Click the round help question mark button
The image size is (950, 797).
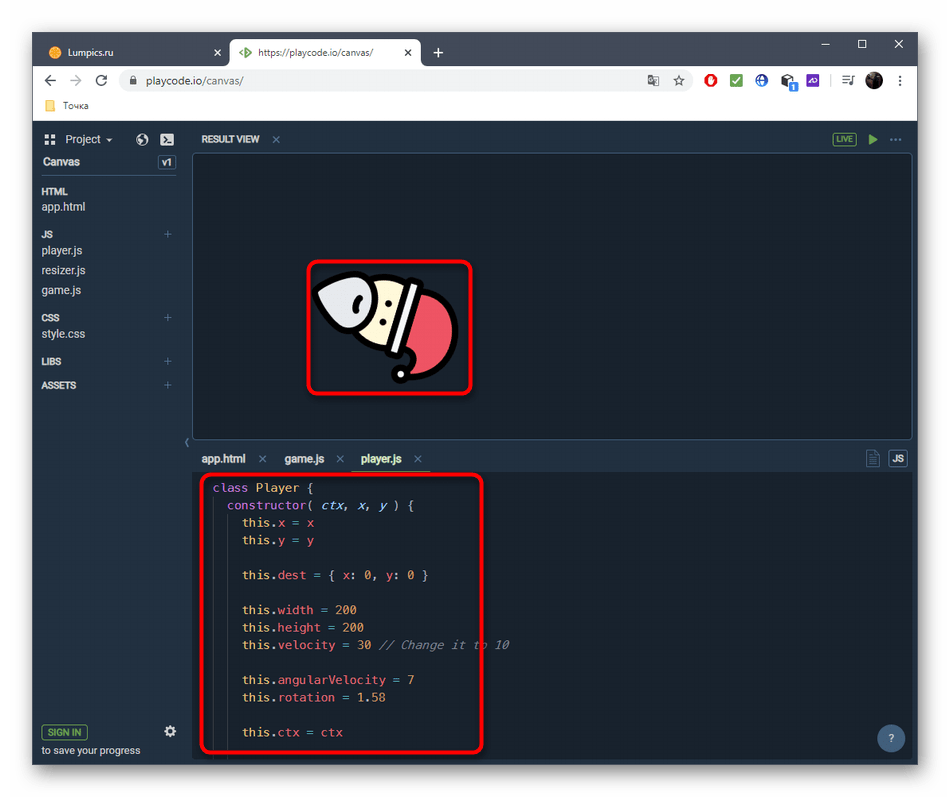[891, 739]
